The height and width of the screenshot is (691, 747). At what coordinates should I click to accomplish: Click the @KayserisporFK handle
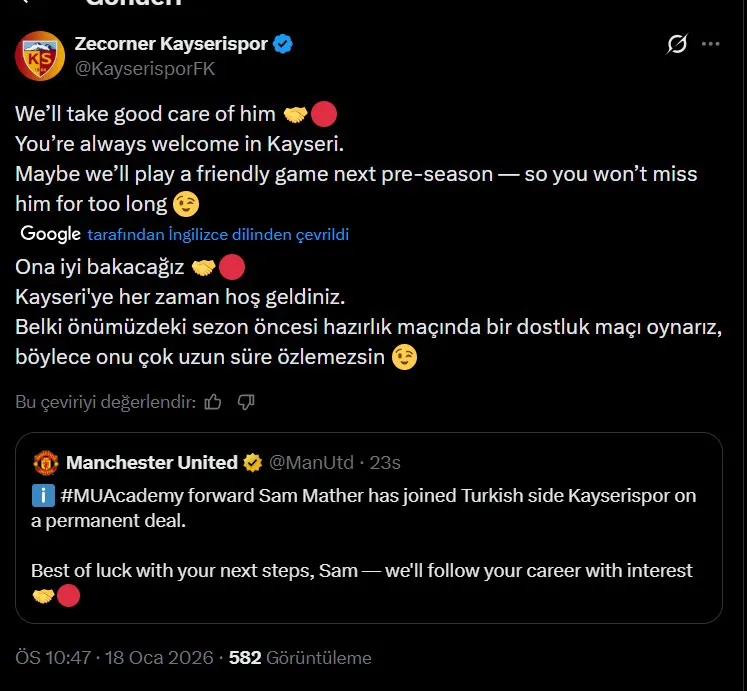[x=145, y=68]
